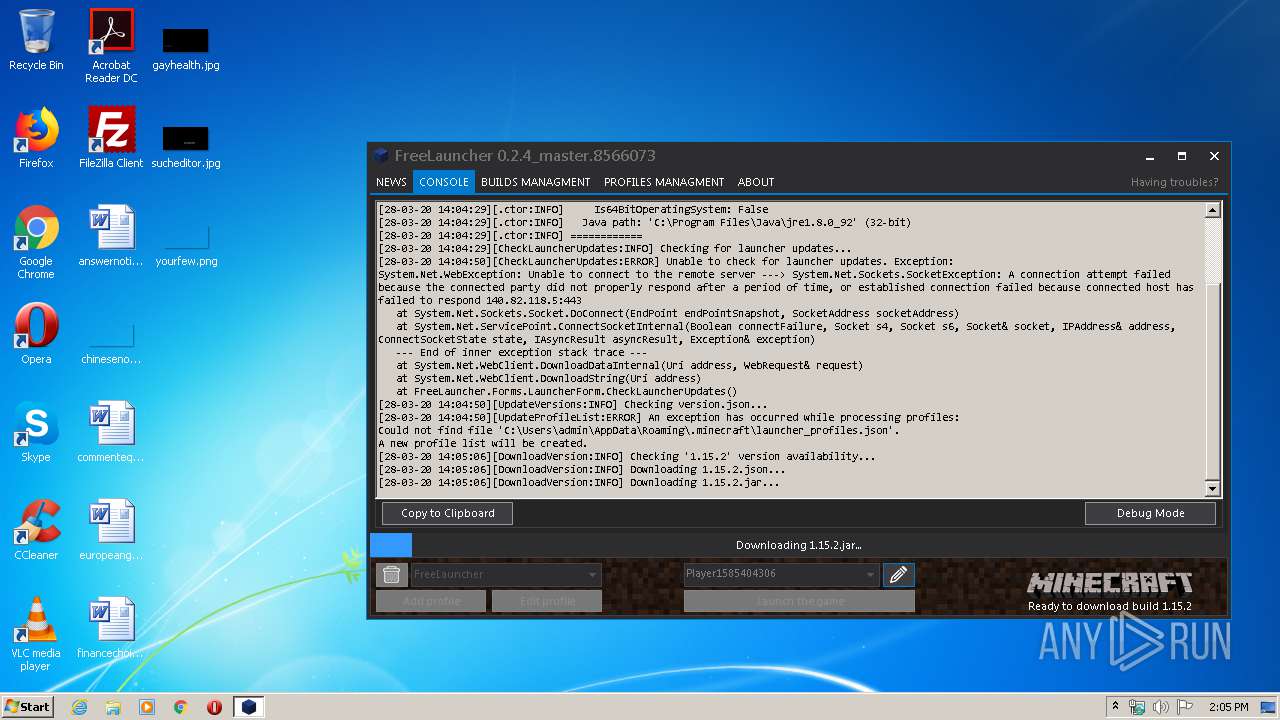This screenshot has height=720, width=1280.
Task: Click the Having troubles? link
Action: point(1174,182)
